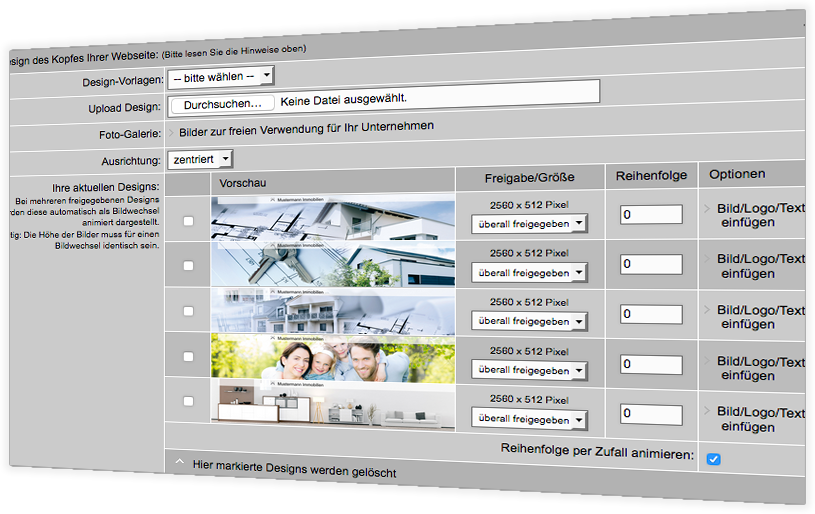Viewport: 815px width, 514px height.
Task: Click Bild/Logo/Text einfügen for keys design
Action: click(760, 266)
